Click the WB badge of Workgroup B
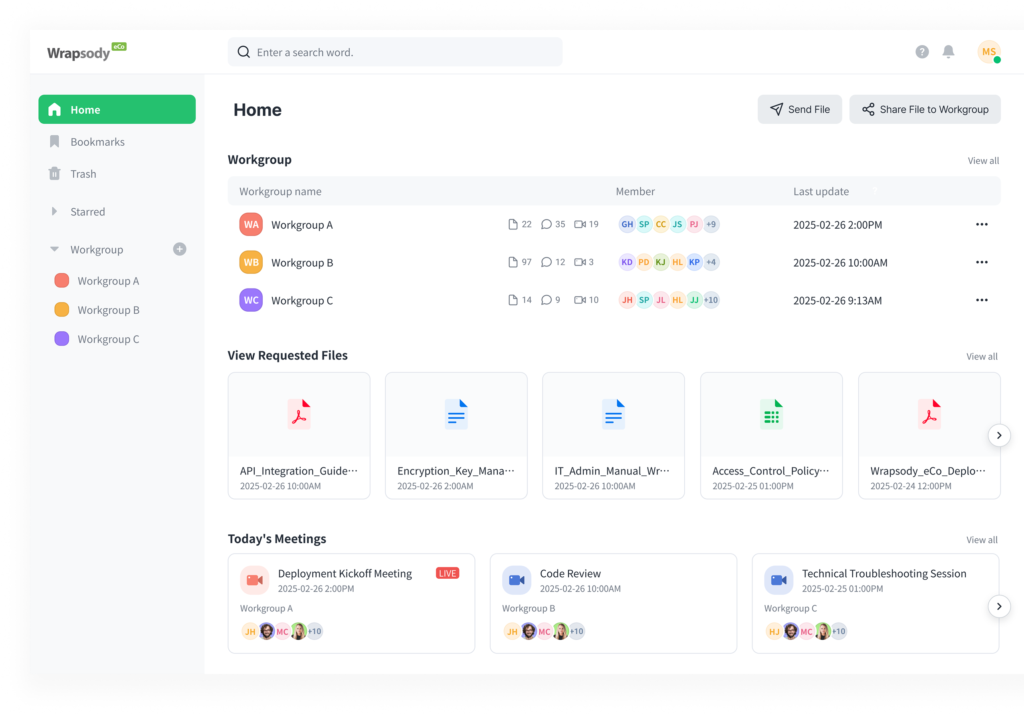The height and width of the screenshot is (716, 1024). click(251, 262)
